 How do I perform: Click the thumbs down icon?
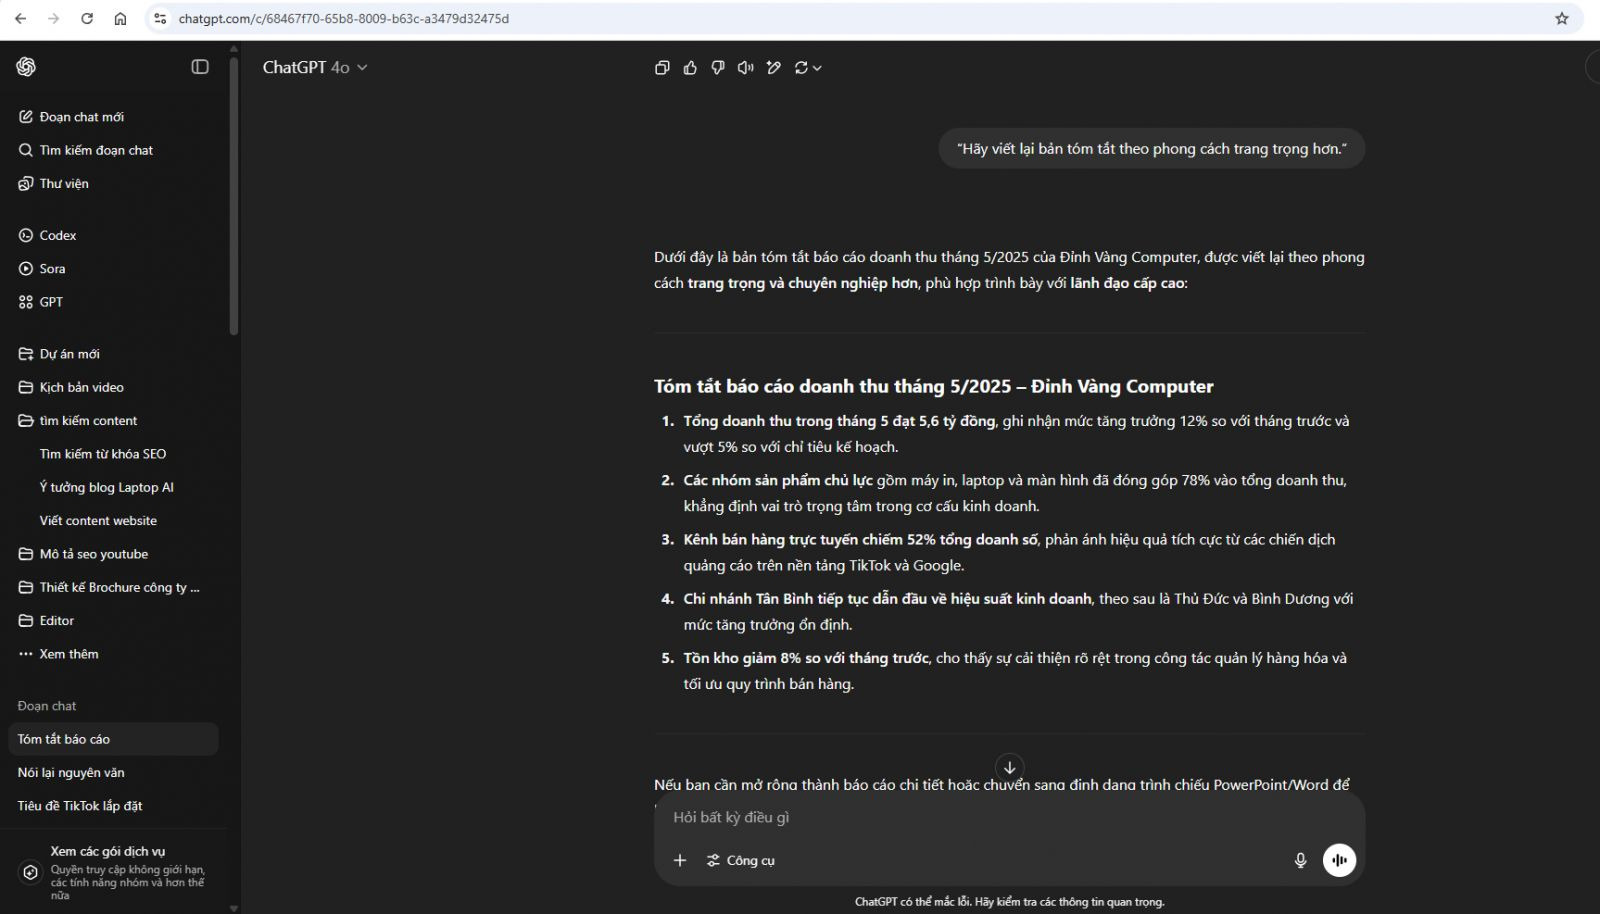(718, 68)
